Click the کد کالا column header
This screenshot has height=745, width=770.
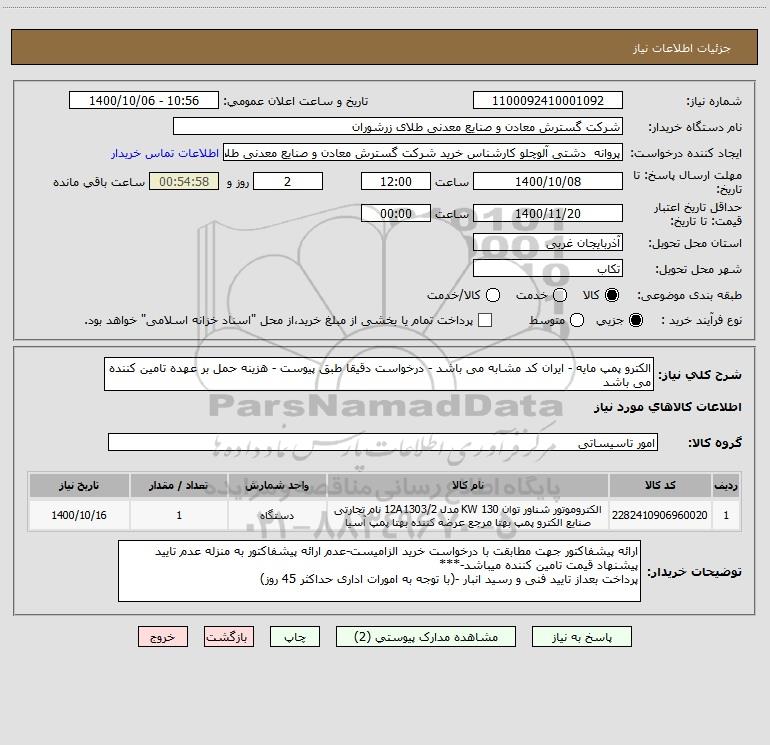(x=660, y=485)
